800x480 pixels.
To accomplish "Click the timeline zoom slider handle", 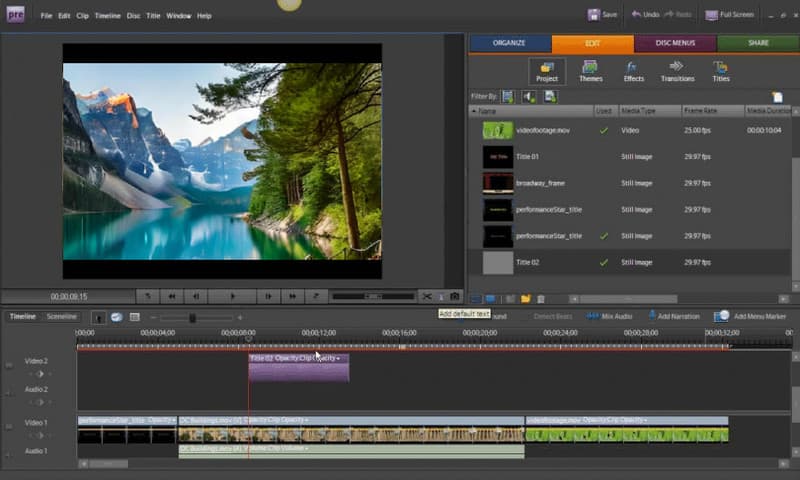I will point(192,318).
